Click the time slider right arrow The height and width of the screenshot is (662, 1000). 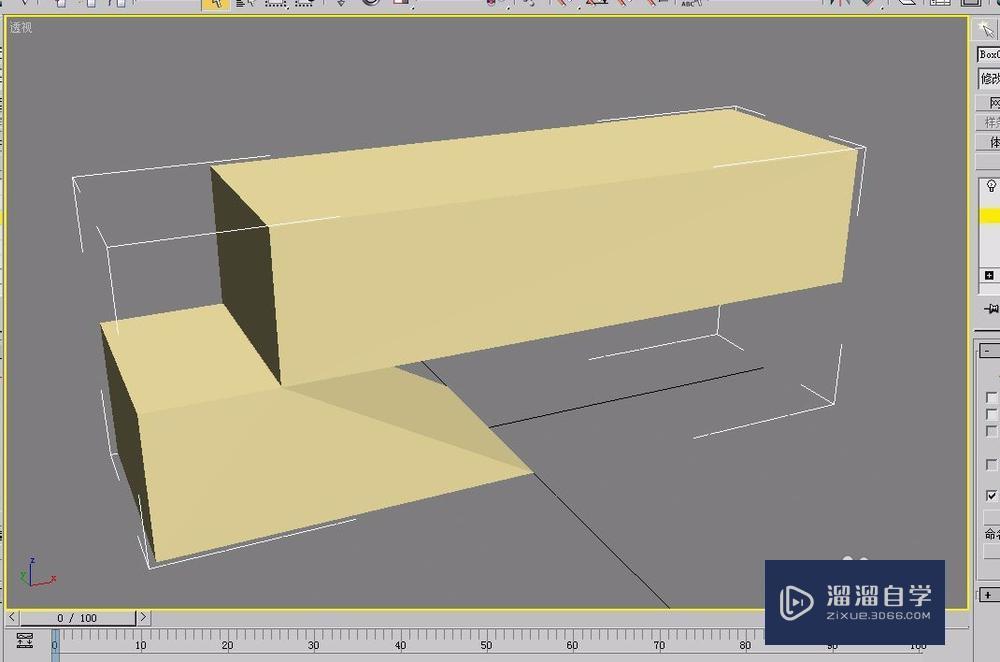(x=144, y=618)
